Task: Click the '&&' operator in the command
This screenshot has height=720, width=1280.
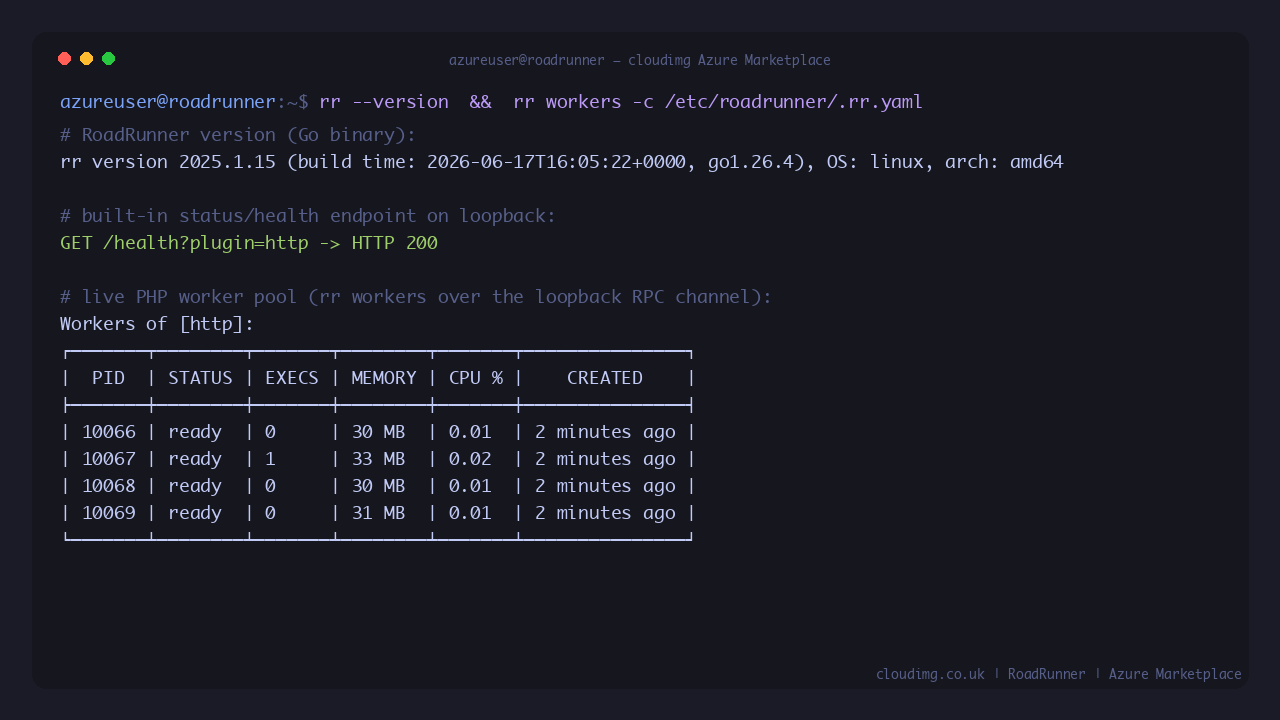Action: coord(481,102)
